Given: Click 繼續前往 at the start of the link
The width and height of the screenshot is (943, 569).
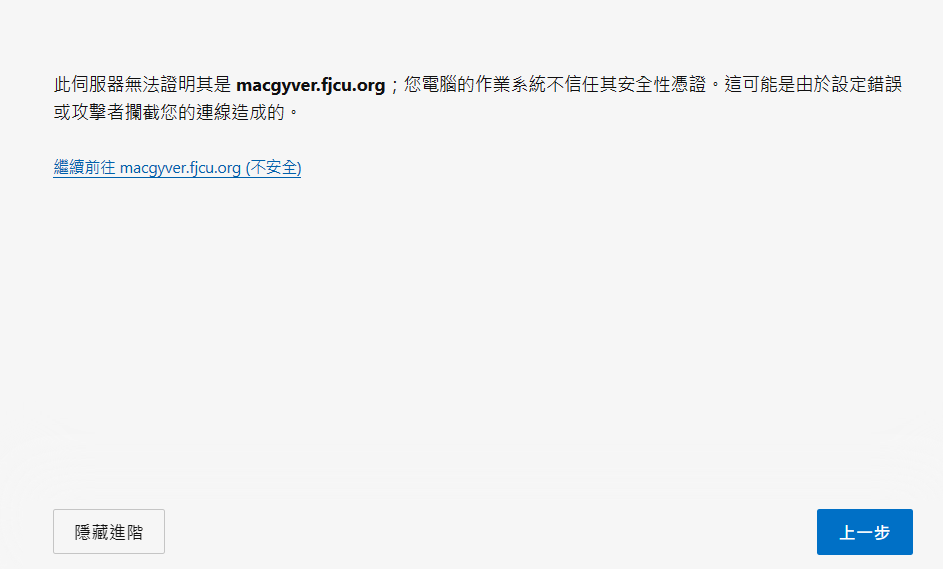Looking at the screenshot, I should click(84, 167).
